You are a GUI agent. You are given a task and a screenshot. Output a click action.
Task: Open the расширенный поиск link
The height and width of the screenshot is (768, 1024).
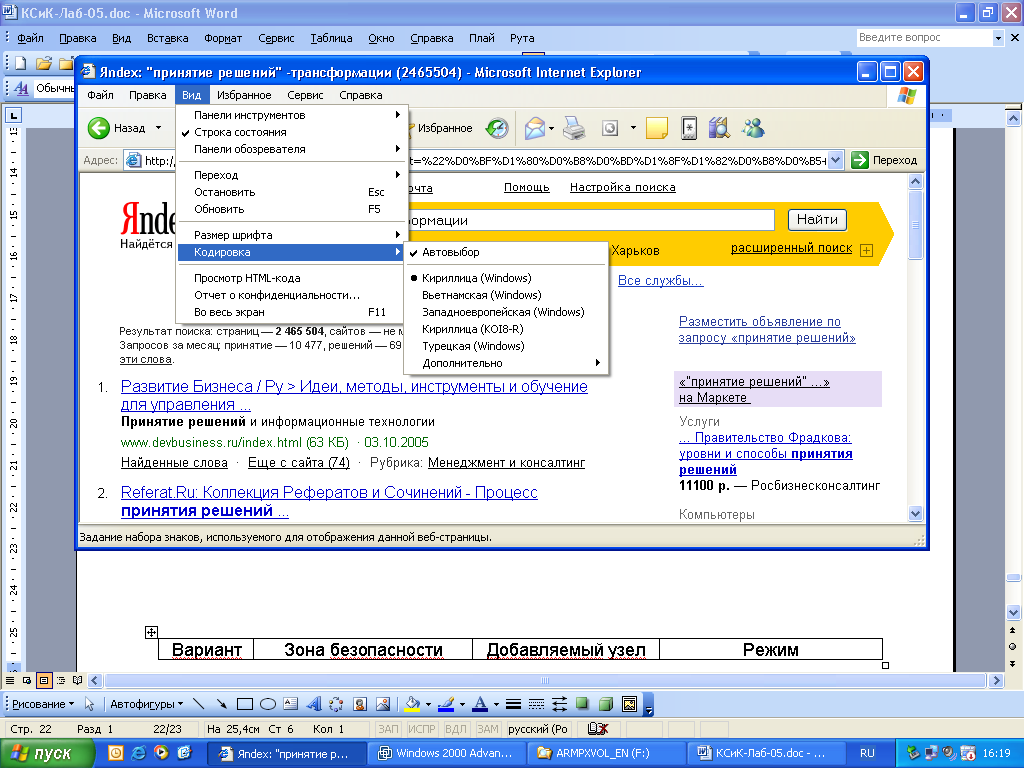click(x=791, y=248)
